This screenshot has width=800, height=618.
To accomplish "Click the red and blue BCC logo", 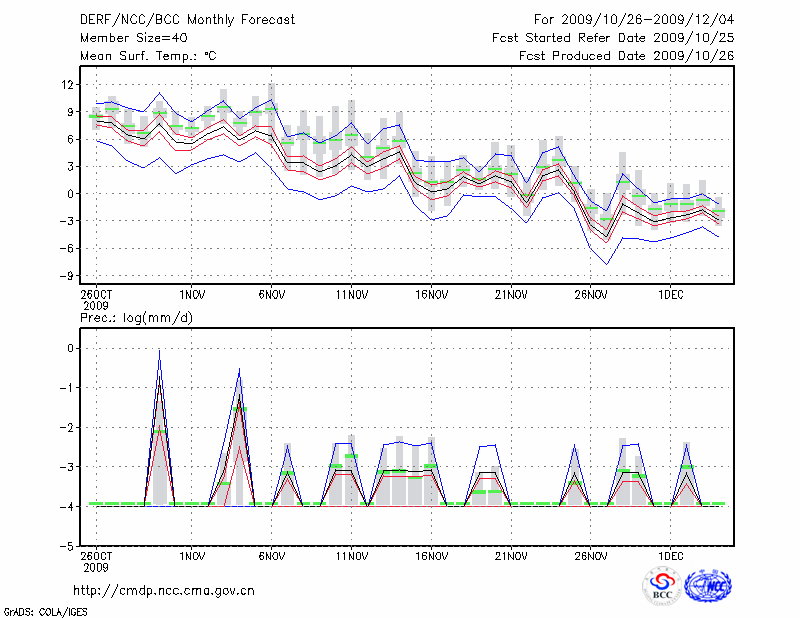I will [662, 586].
